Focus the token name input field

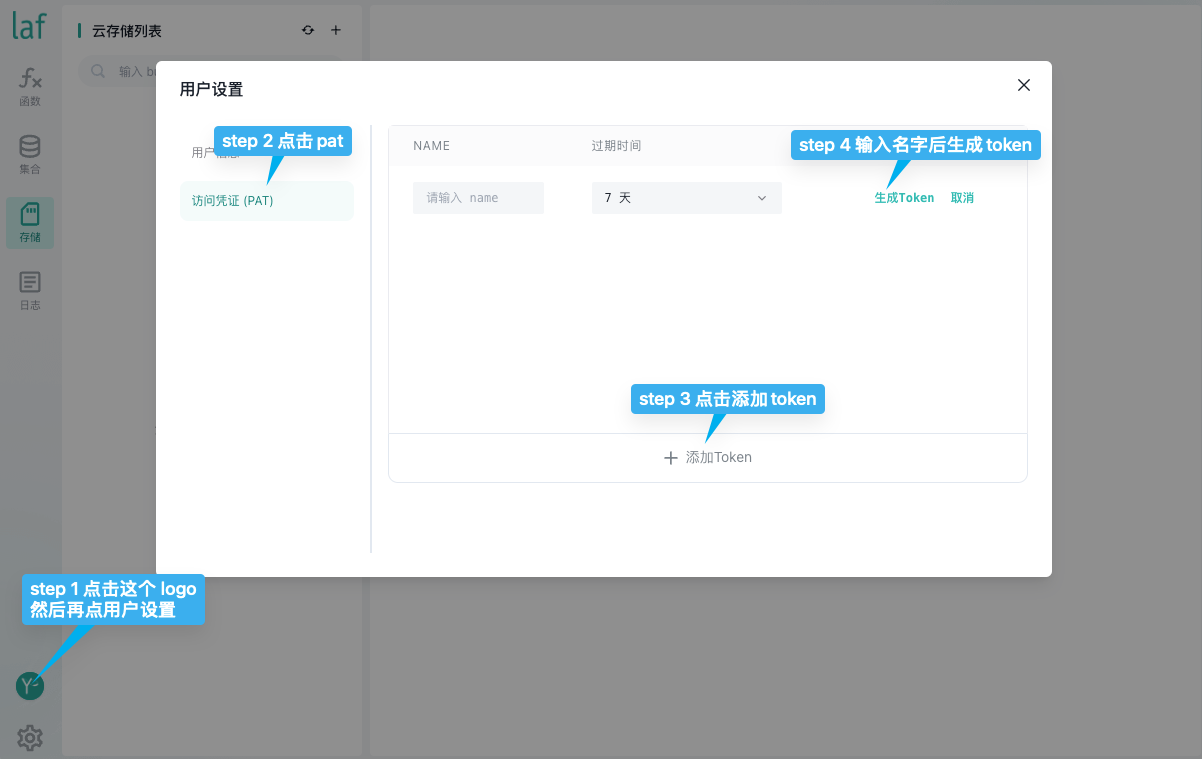click(478, 198)
